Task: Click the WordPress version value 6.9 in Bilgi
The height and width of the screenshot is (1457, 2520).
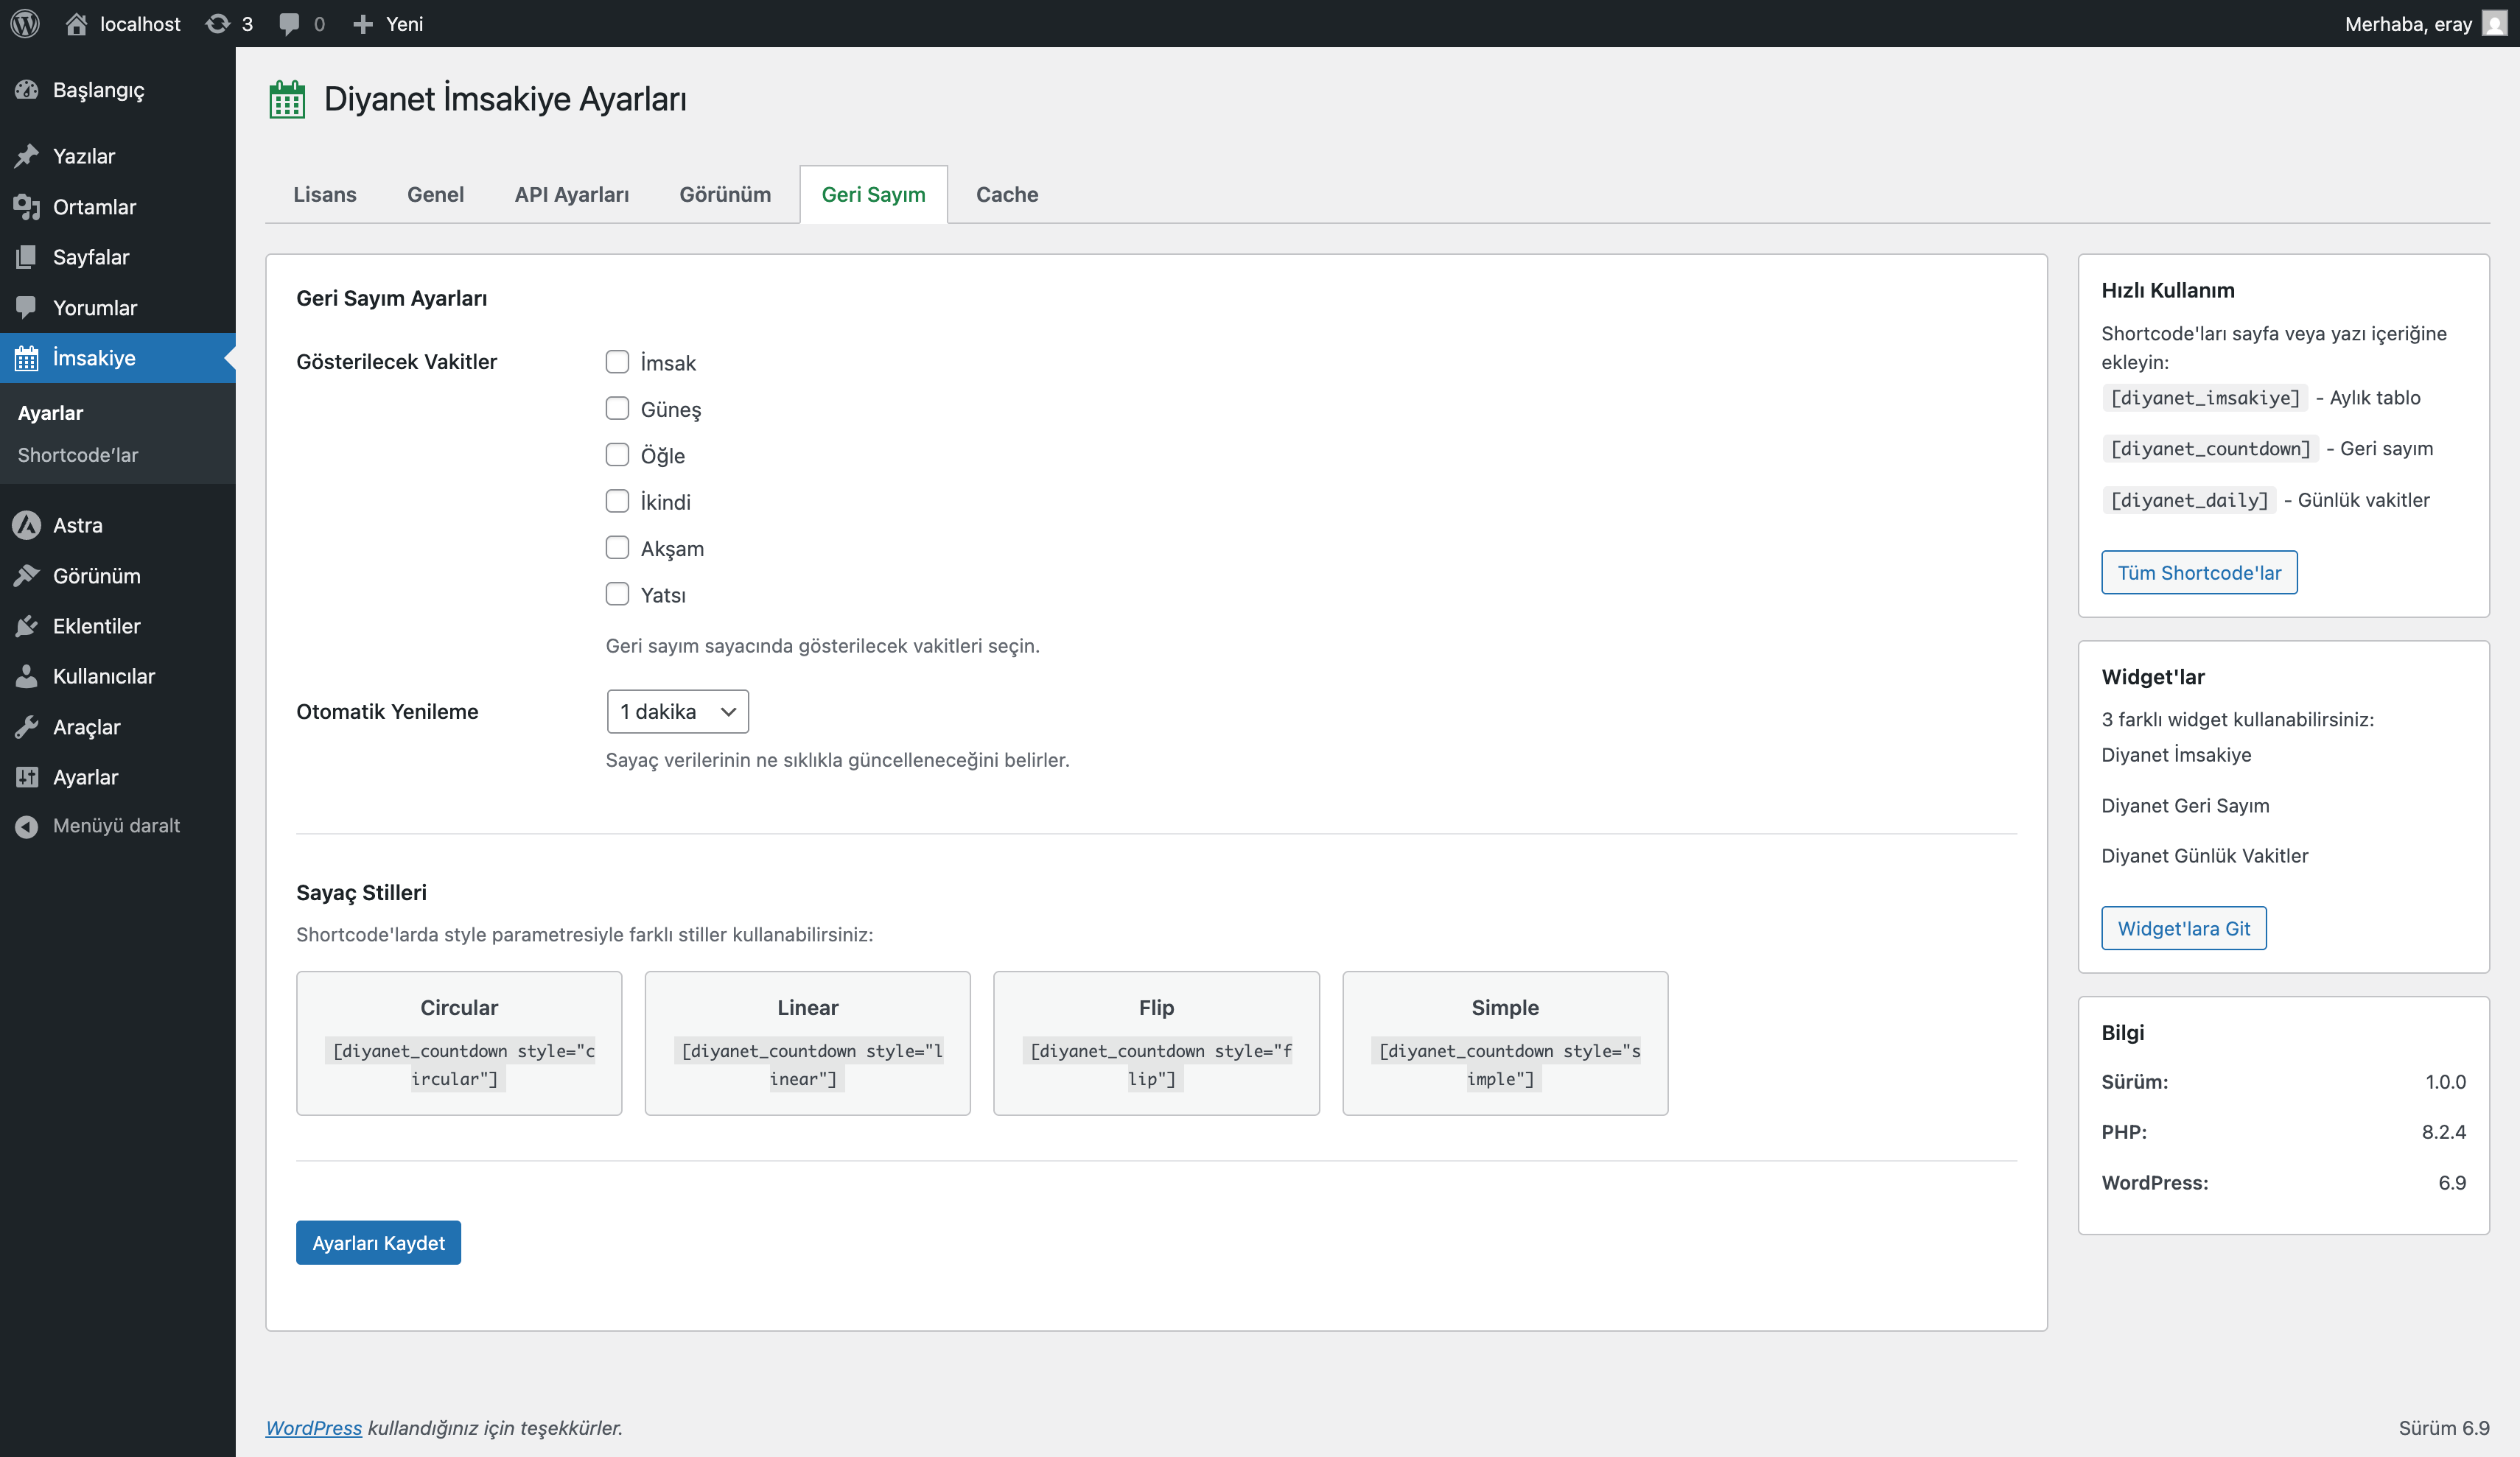Action: point(2452,1182)
